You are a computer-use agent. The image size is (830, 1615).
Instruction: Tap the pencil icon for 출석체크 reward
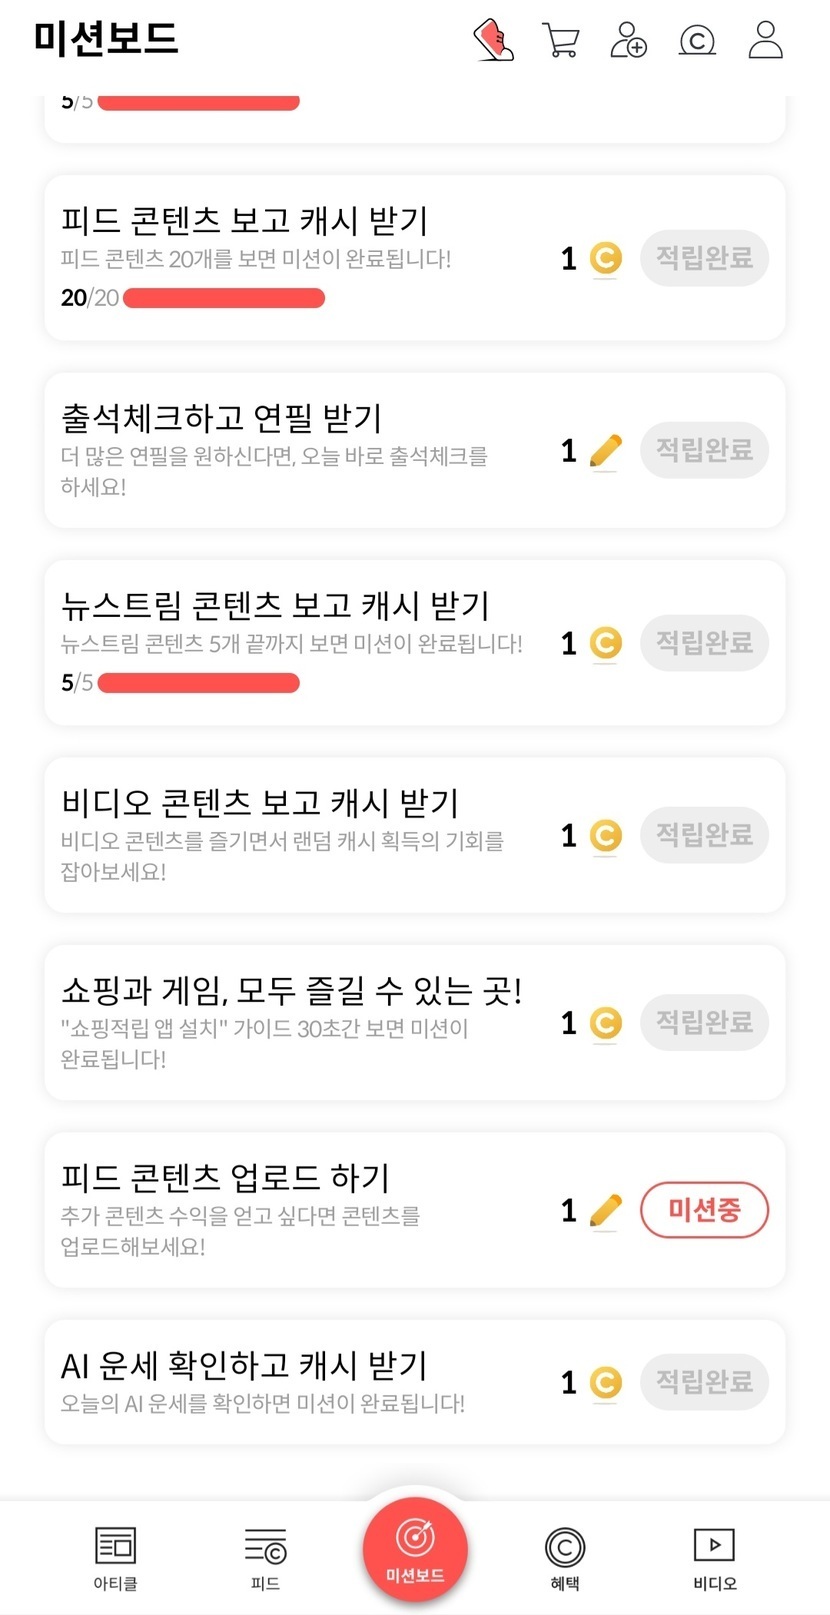[x=605, y=452]
